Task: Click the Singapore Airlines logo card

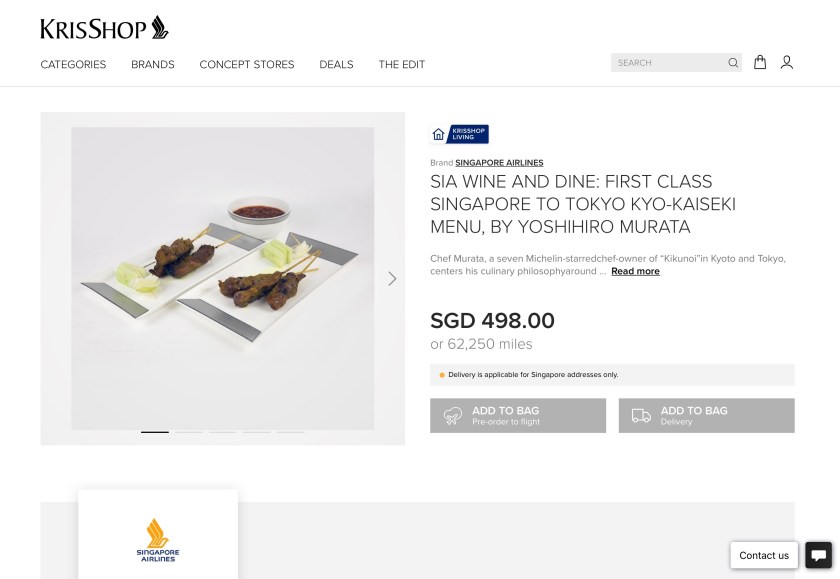Action: (158, 534)
